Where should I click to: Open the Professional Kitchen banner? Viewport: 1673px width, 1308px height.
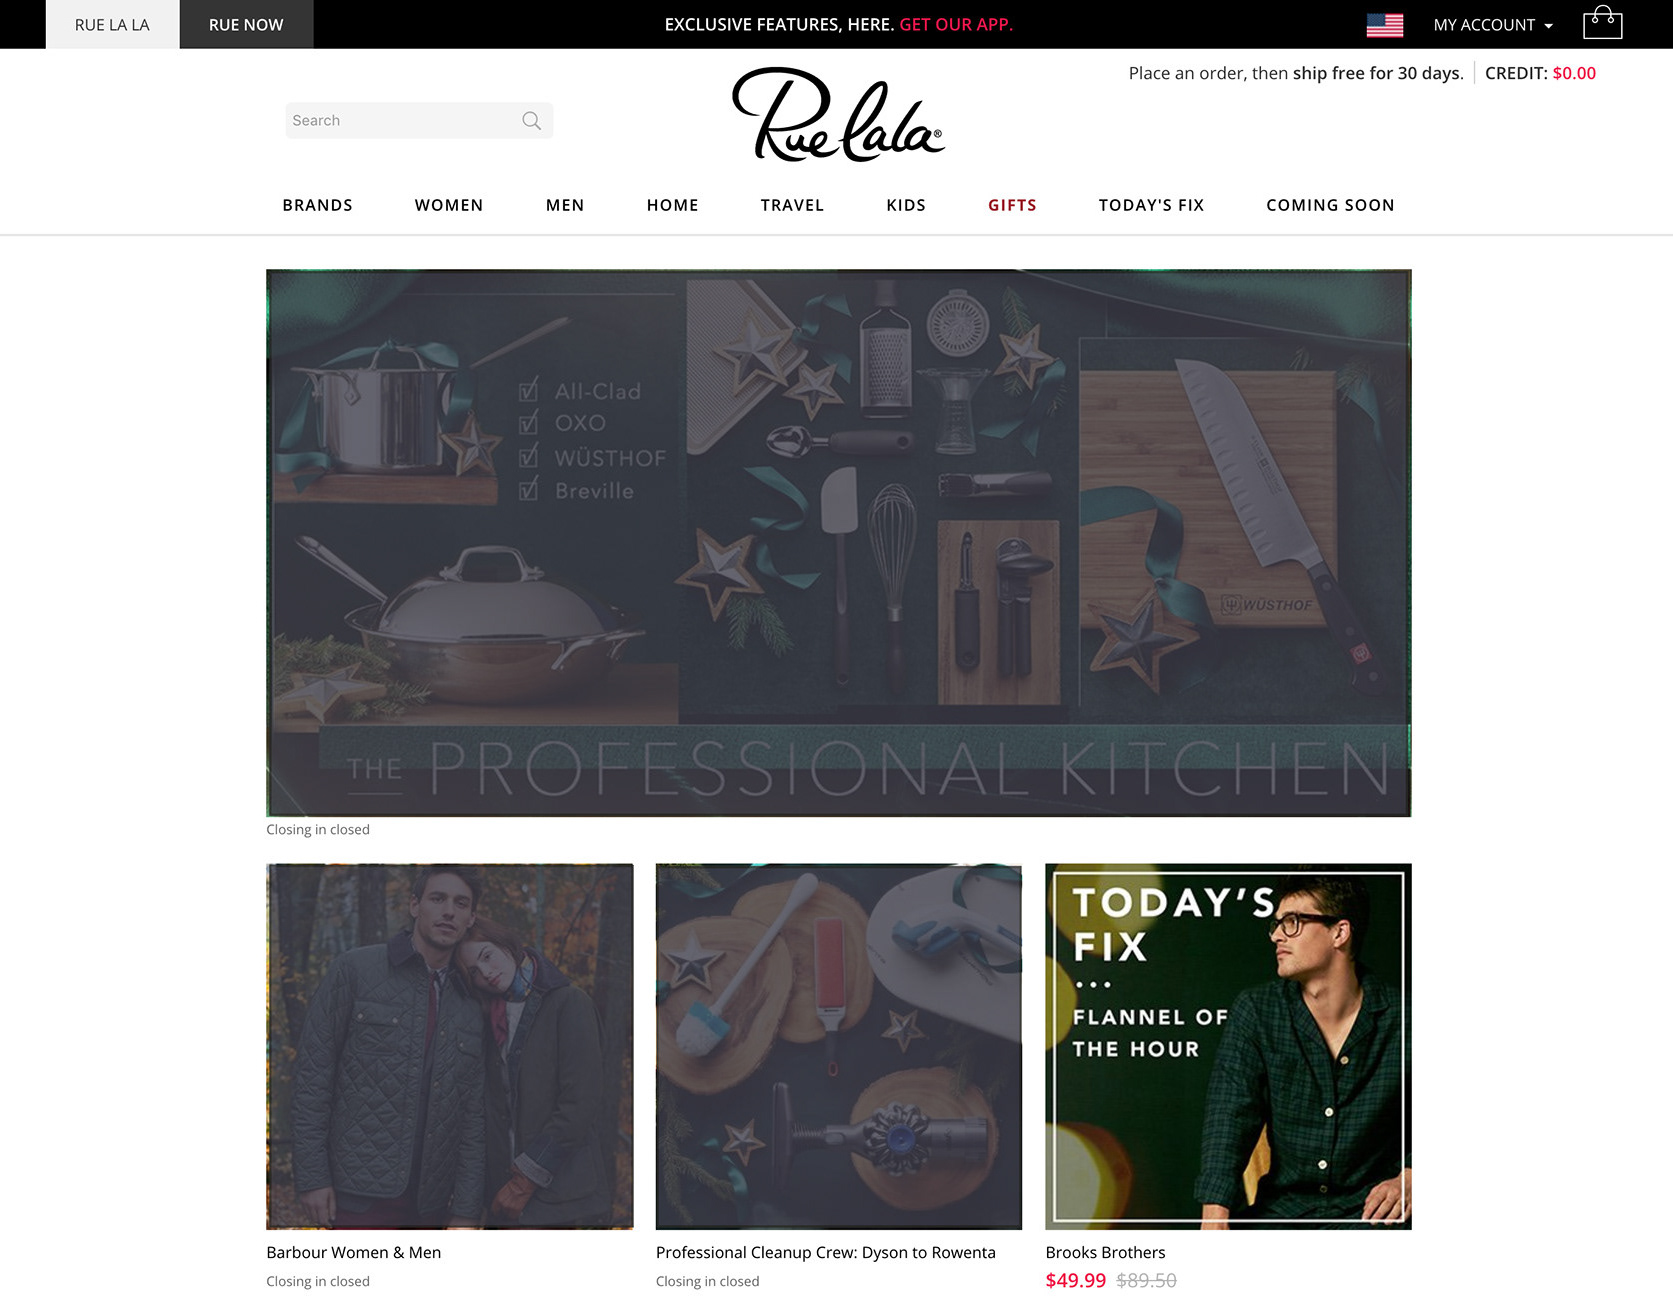click(x=838, y=543)
